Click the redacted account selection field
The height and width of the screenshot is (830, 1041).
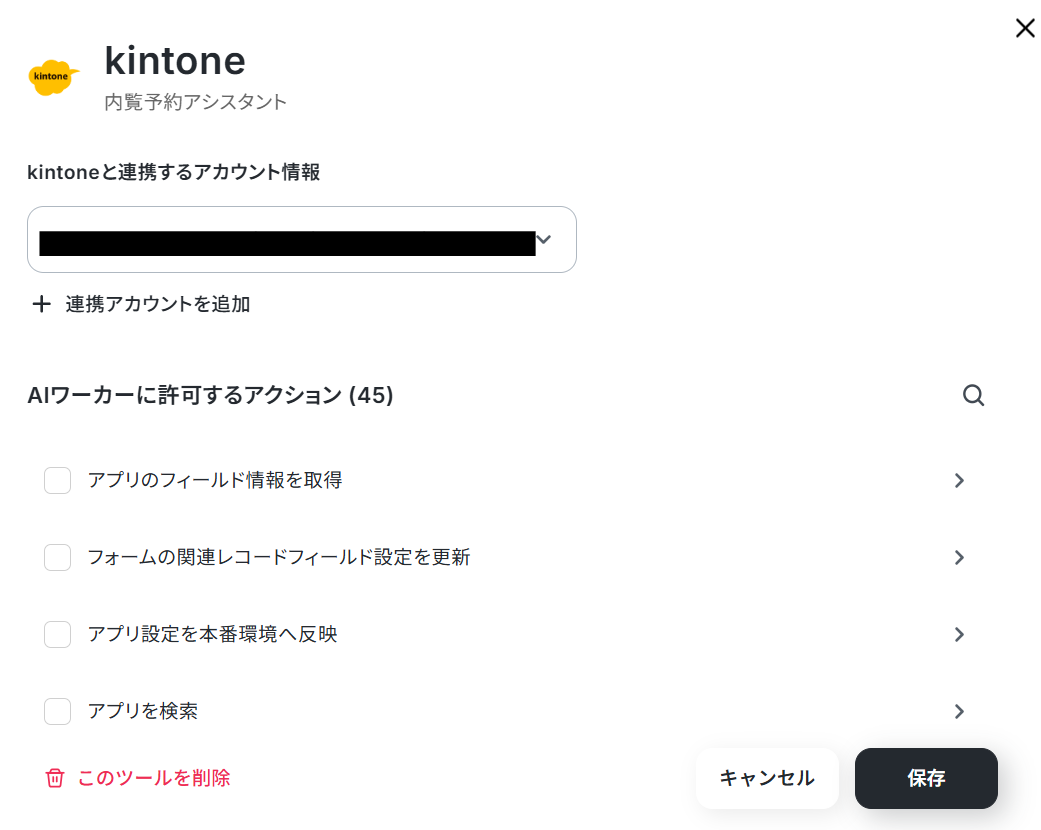(301, 239)
